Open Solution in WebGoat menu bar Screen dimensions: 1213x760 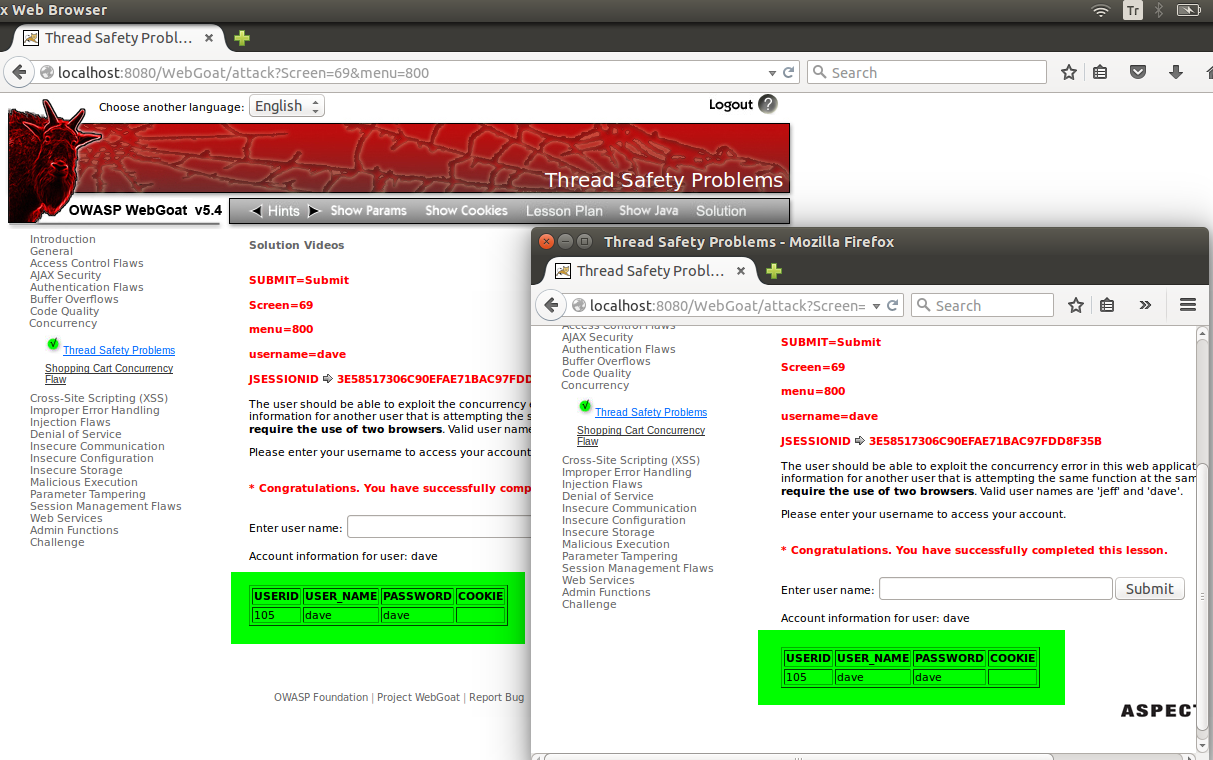(721, 211)
